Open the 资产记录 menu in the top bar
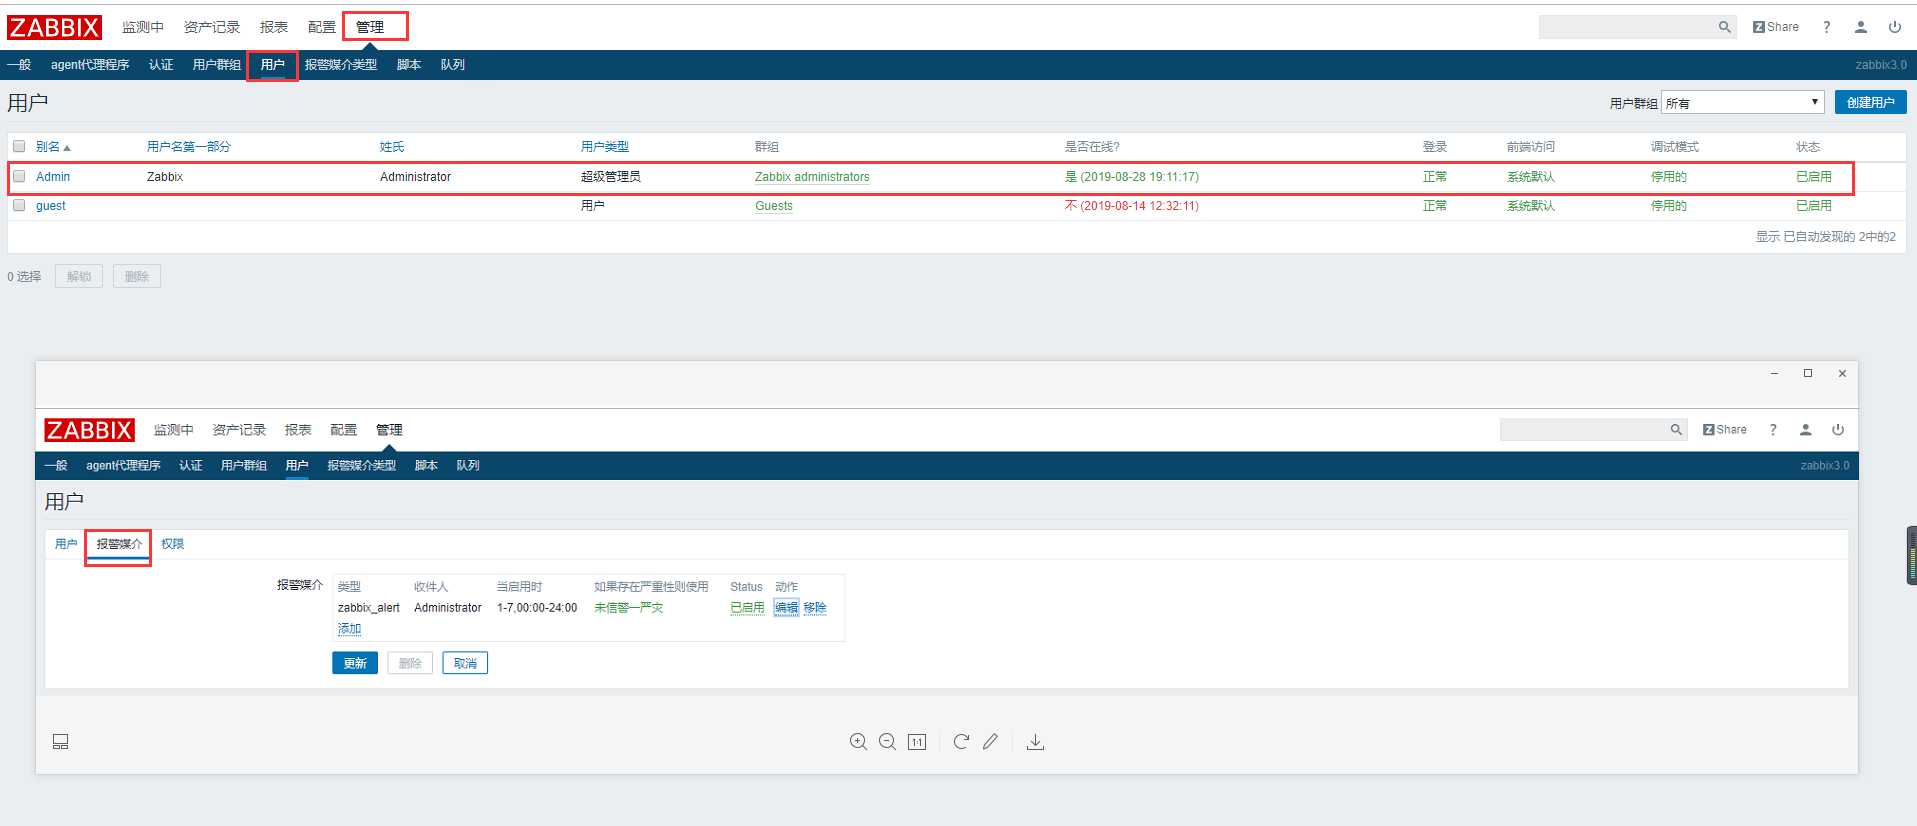Viewport: 1917px width, 826px height. pyautogui.click(x=212, y=27)
